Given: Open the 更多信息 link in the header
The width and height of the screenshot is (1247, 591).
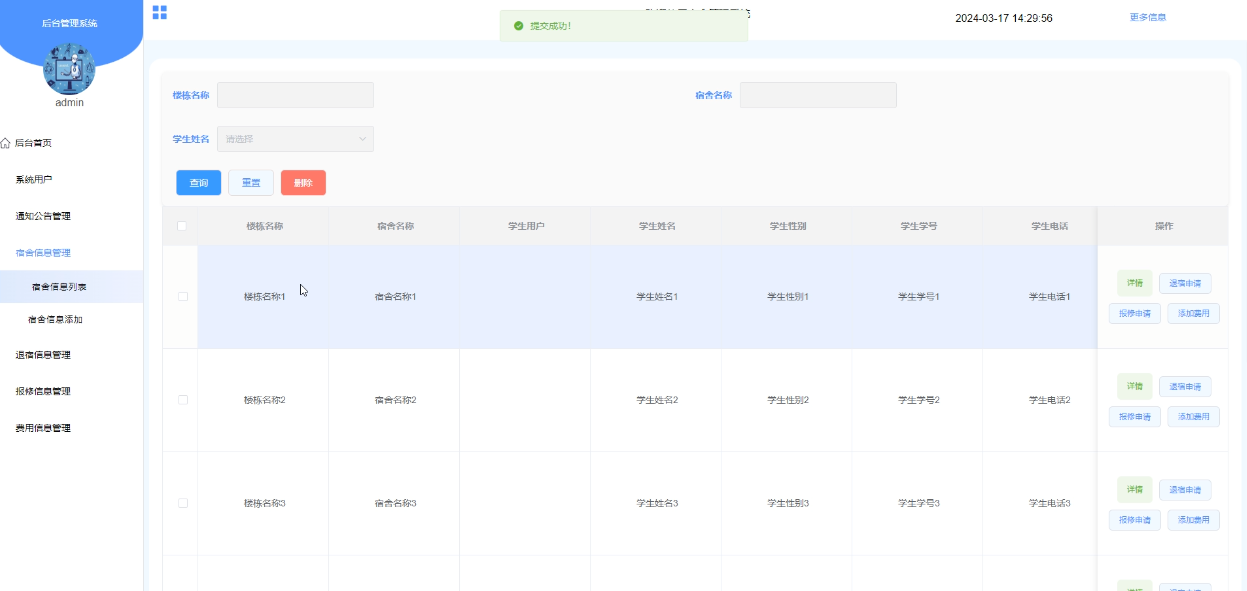Looking at the screenshot, I should pos(1148,17).
